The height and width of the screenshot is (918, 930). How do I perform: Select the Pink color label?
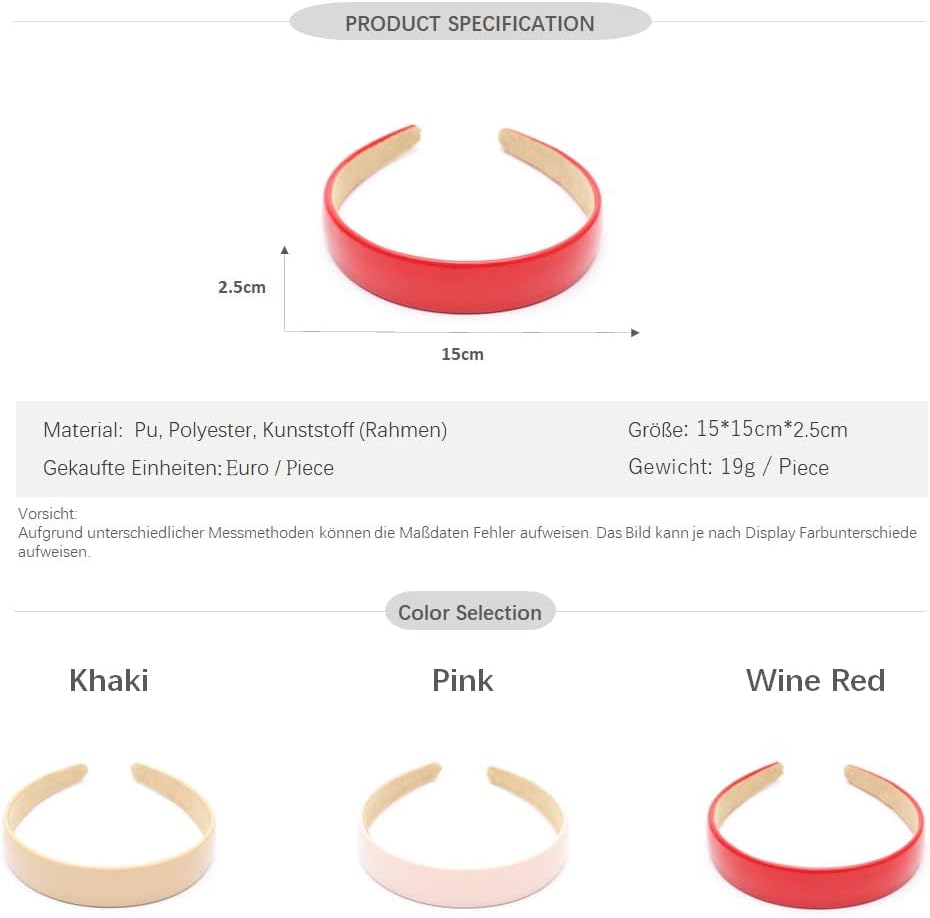[462, 681]
